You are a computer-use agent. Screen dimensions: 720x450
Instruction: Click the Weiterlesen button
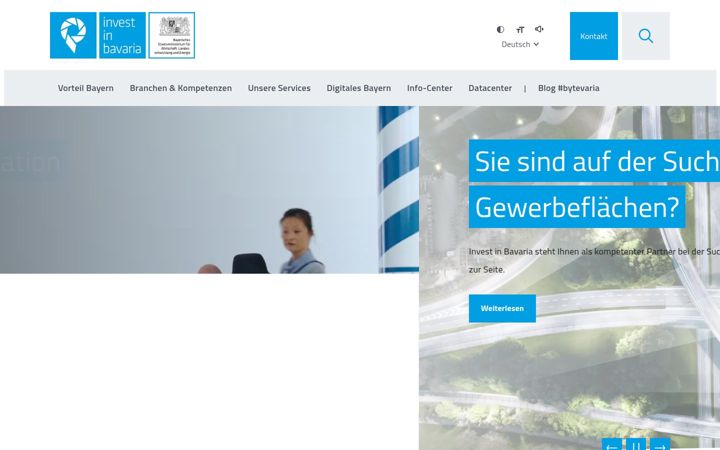(x=502, y=309)
